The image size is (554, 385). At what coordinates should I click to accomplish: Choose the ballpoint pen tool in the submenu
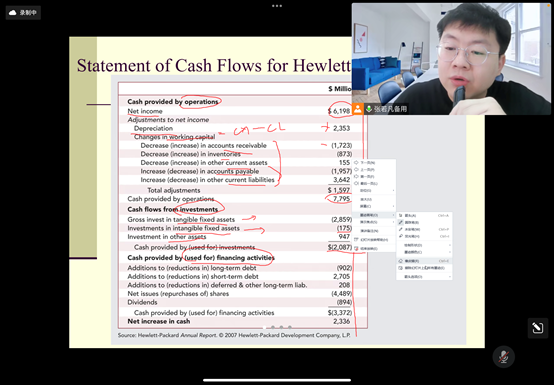(424, 223)
